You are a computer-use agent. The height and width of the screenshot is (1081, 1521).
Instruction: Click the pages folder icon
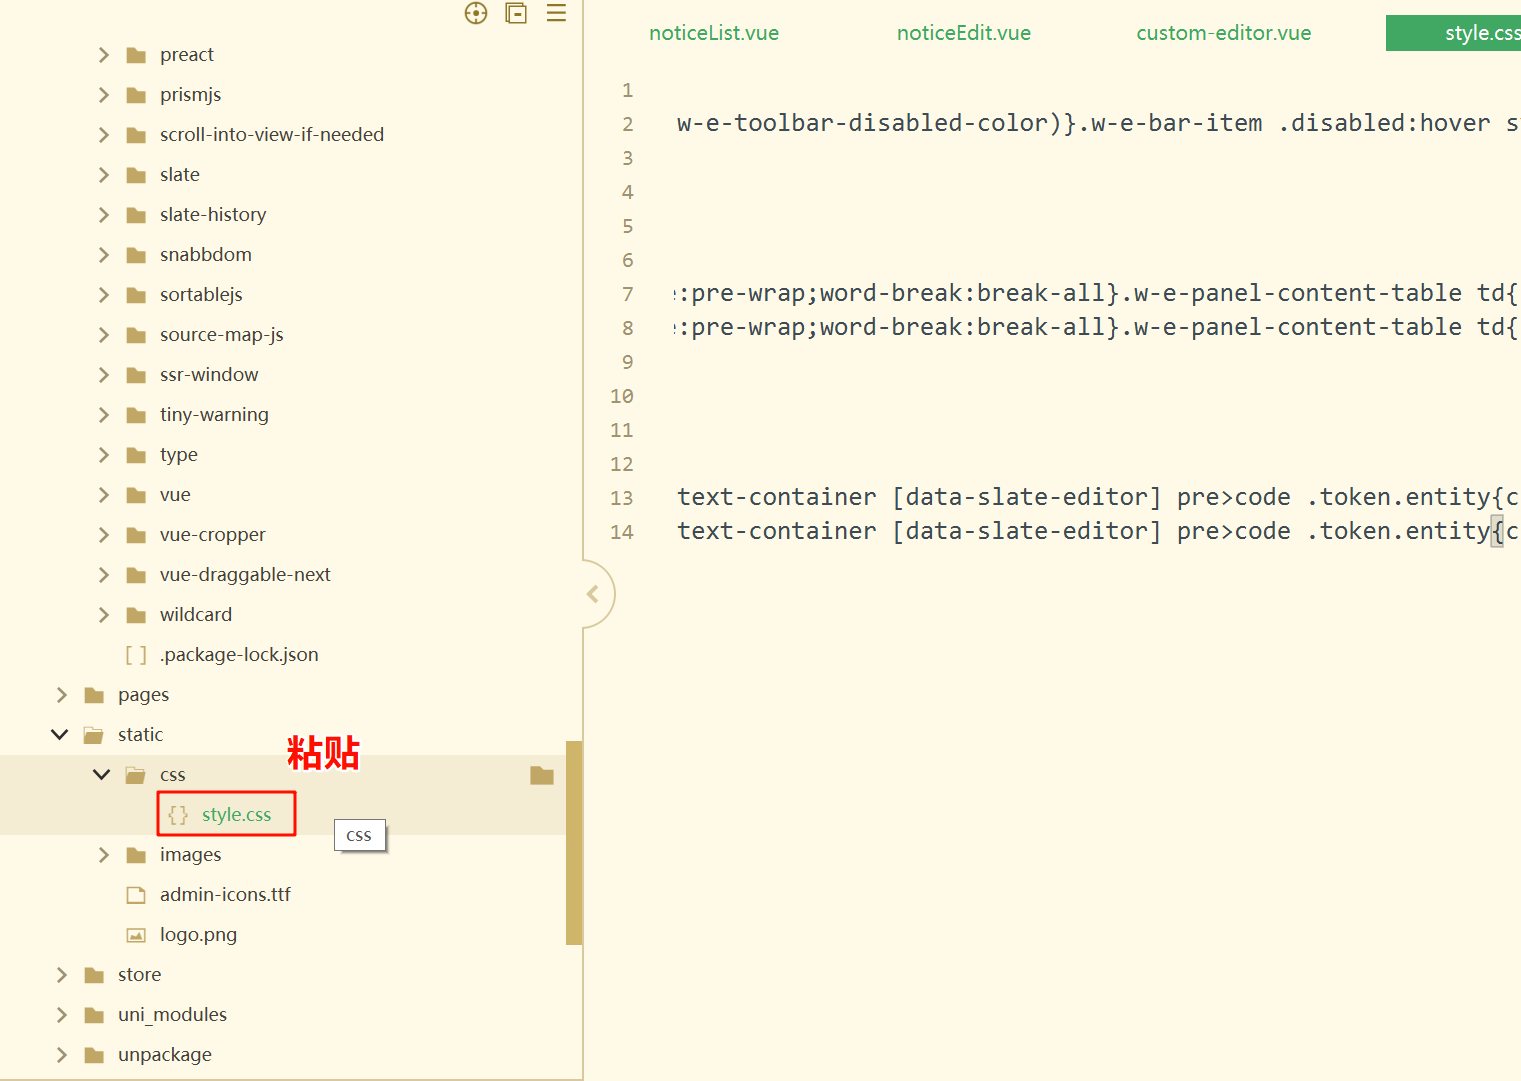point(94,695)
